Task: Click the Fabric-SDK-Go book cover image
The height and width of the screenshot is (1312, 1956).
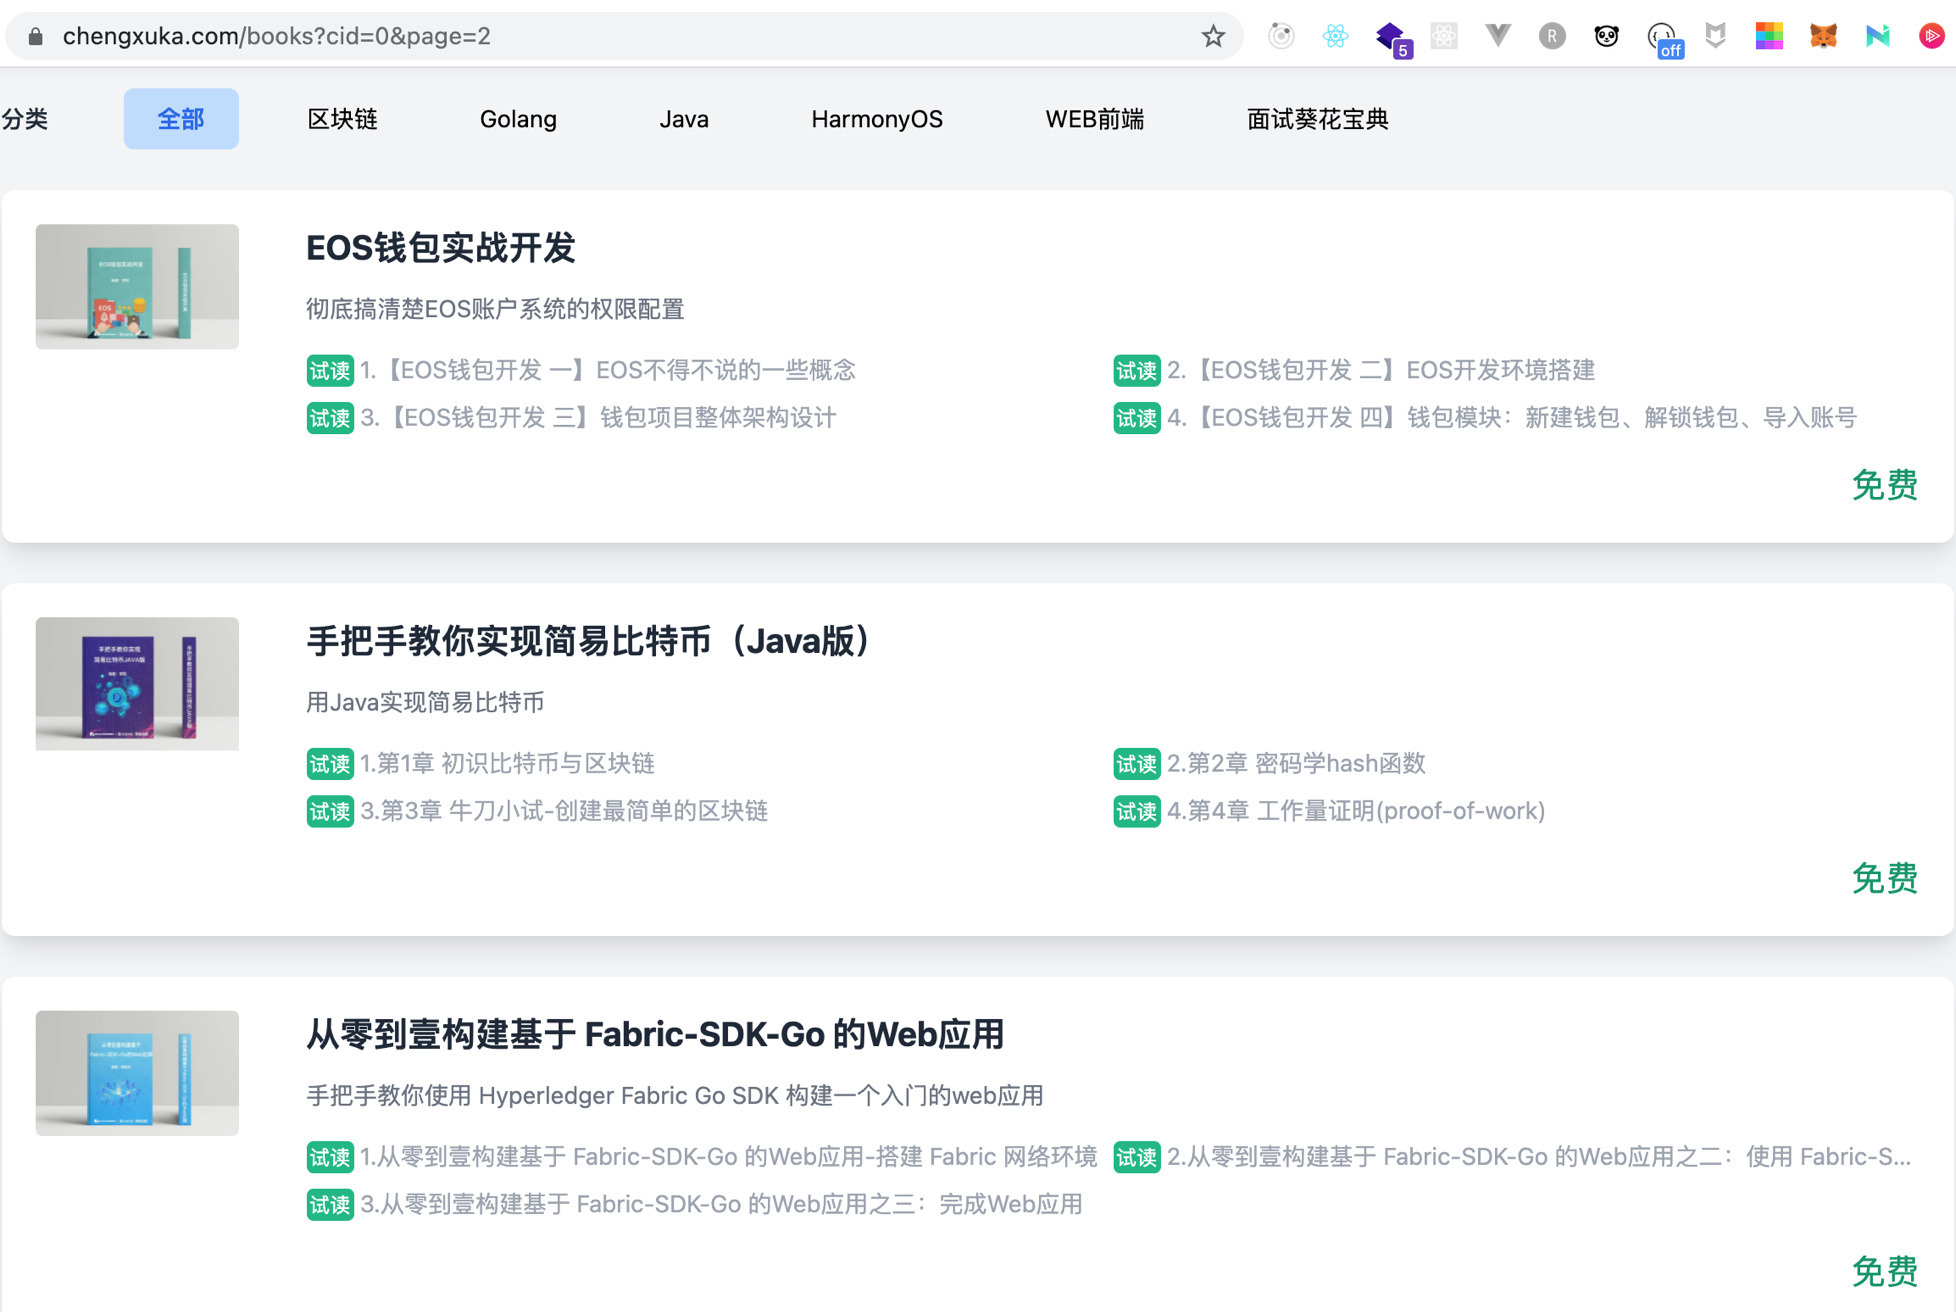Action: click(x=137, y=1073)
